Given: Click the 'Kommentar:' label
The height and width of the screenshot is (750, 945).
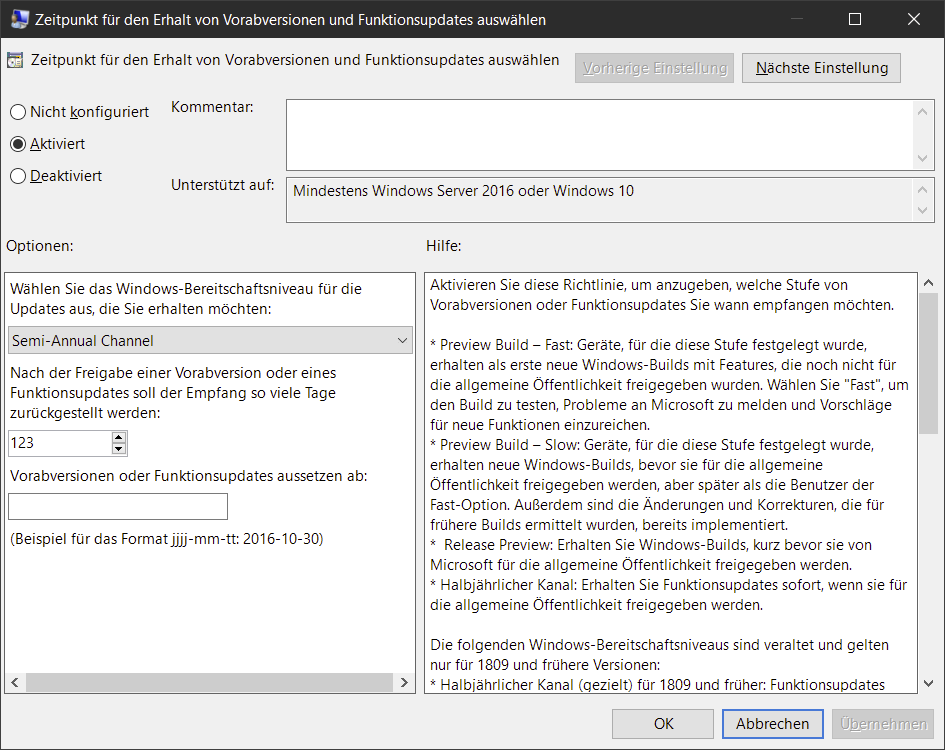Looking at the screenshot, I should (212, 107).
